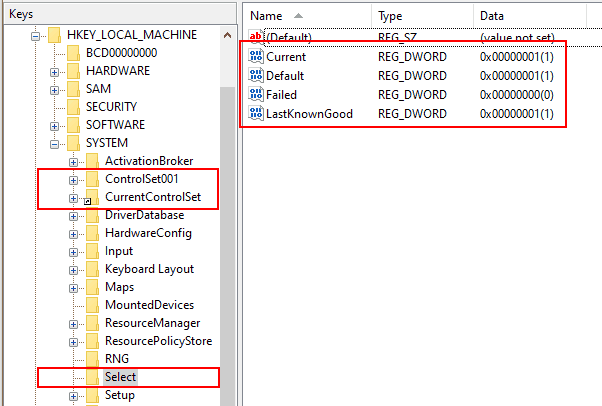Select the CurrentControlSet key label
The width and height of the screenshot is (602, 406).
click(153, 197)
